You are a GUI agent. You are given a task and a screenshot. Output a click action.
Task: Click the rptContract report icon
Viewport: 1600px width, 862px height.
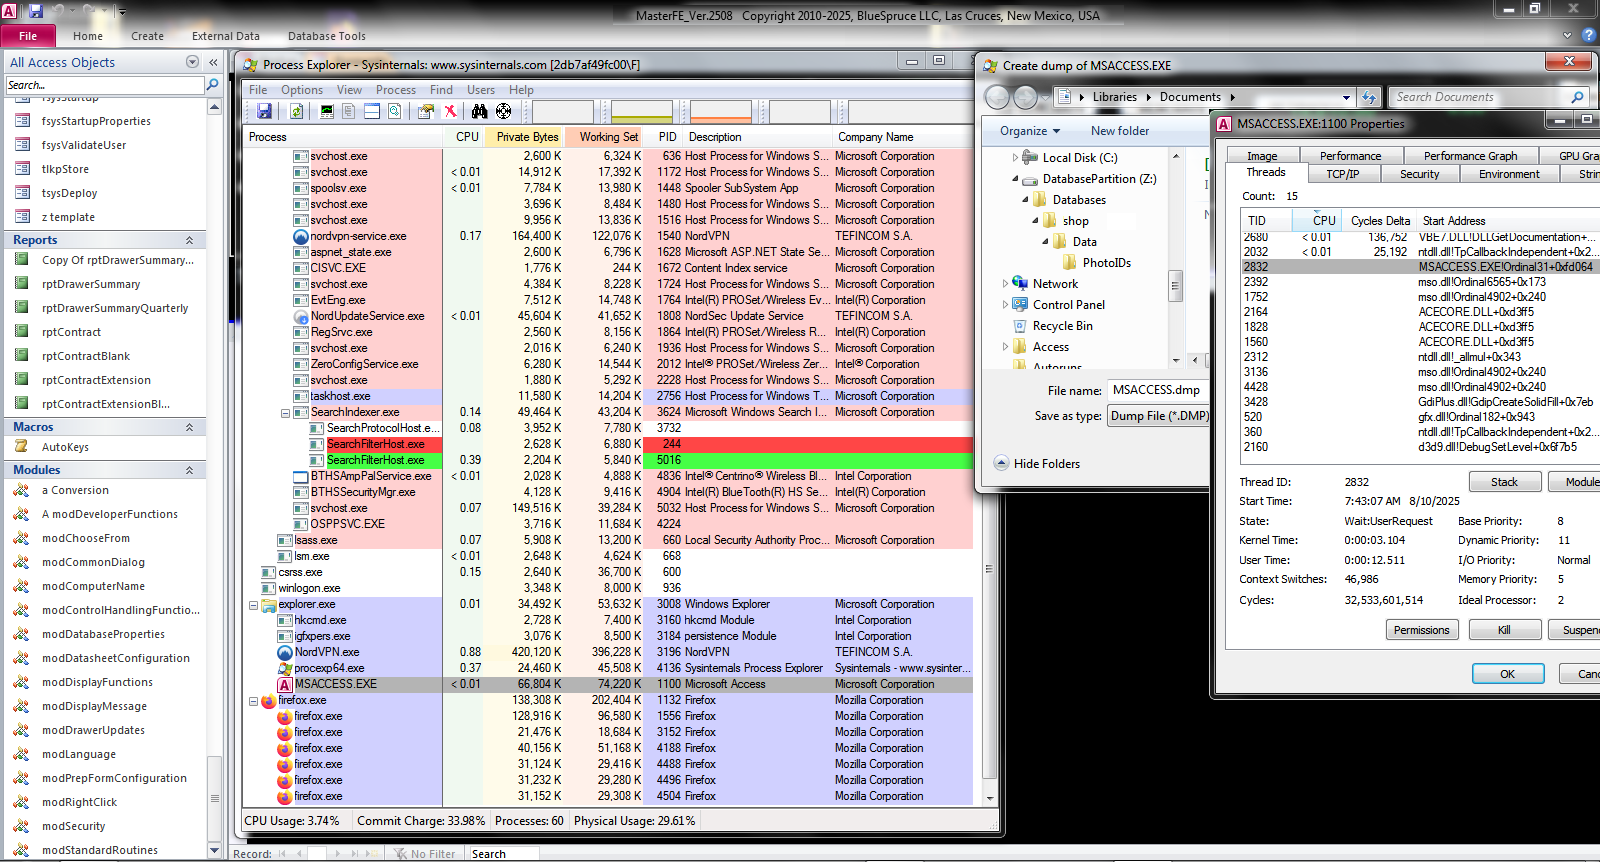22,331
